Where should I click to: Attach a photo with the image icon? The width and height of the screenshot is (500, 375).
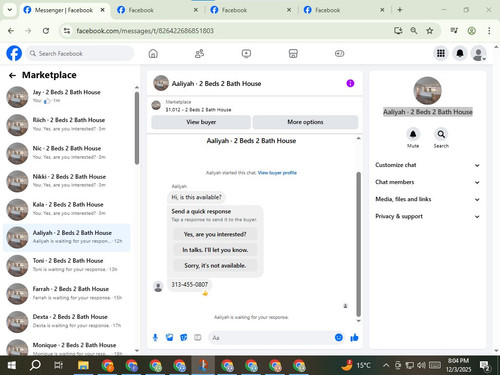[169, 338]
